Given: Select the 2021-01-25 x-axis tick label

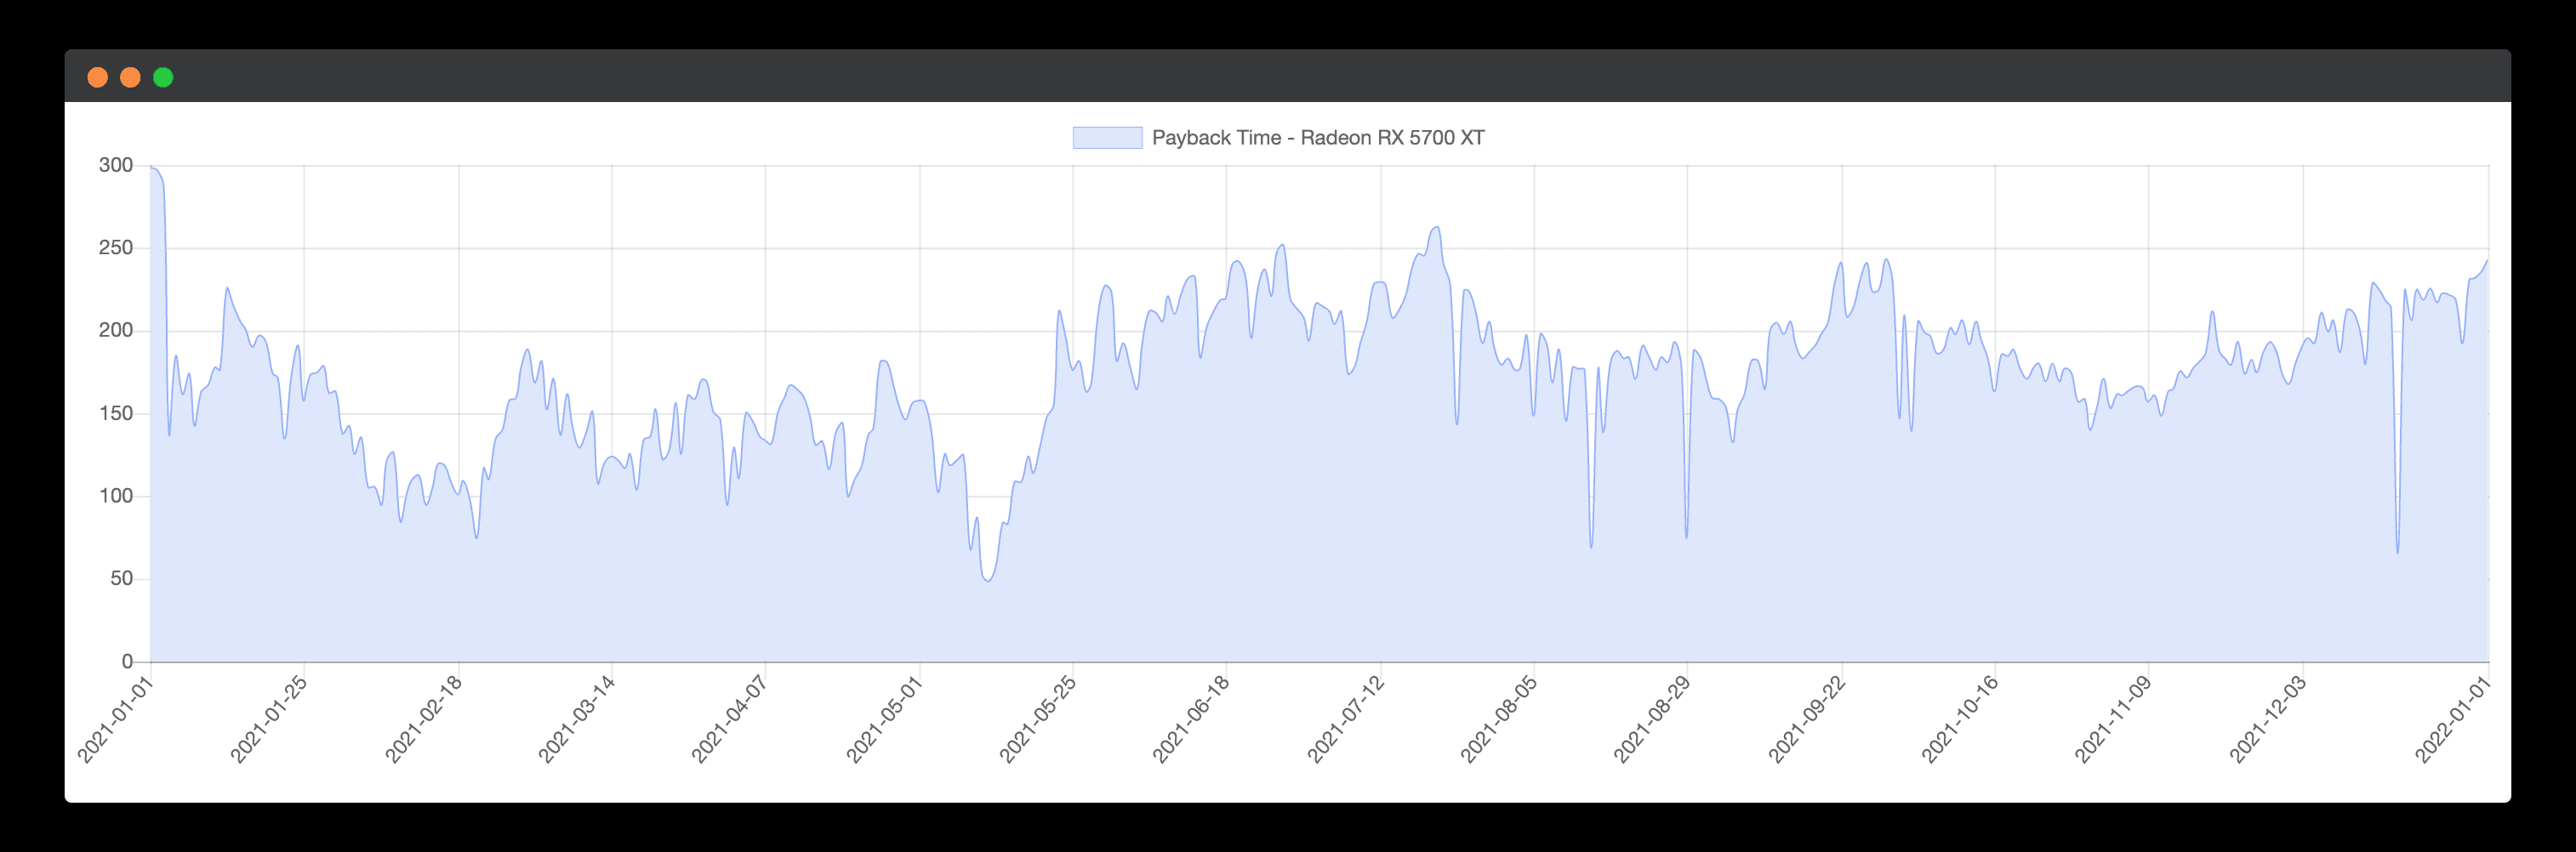Looking at the screenshot, I should pyautogui.click(x=269, y=719).
